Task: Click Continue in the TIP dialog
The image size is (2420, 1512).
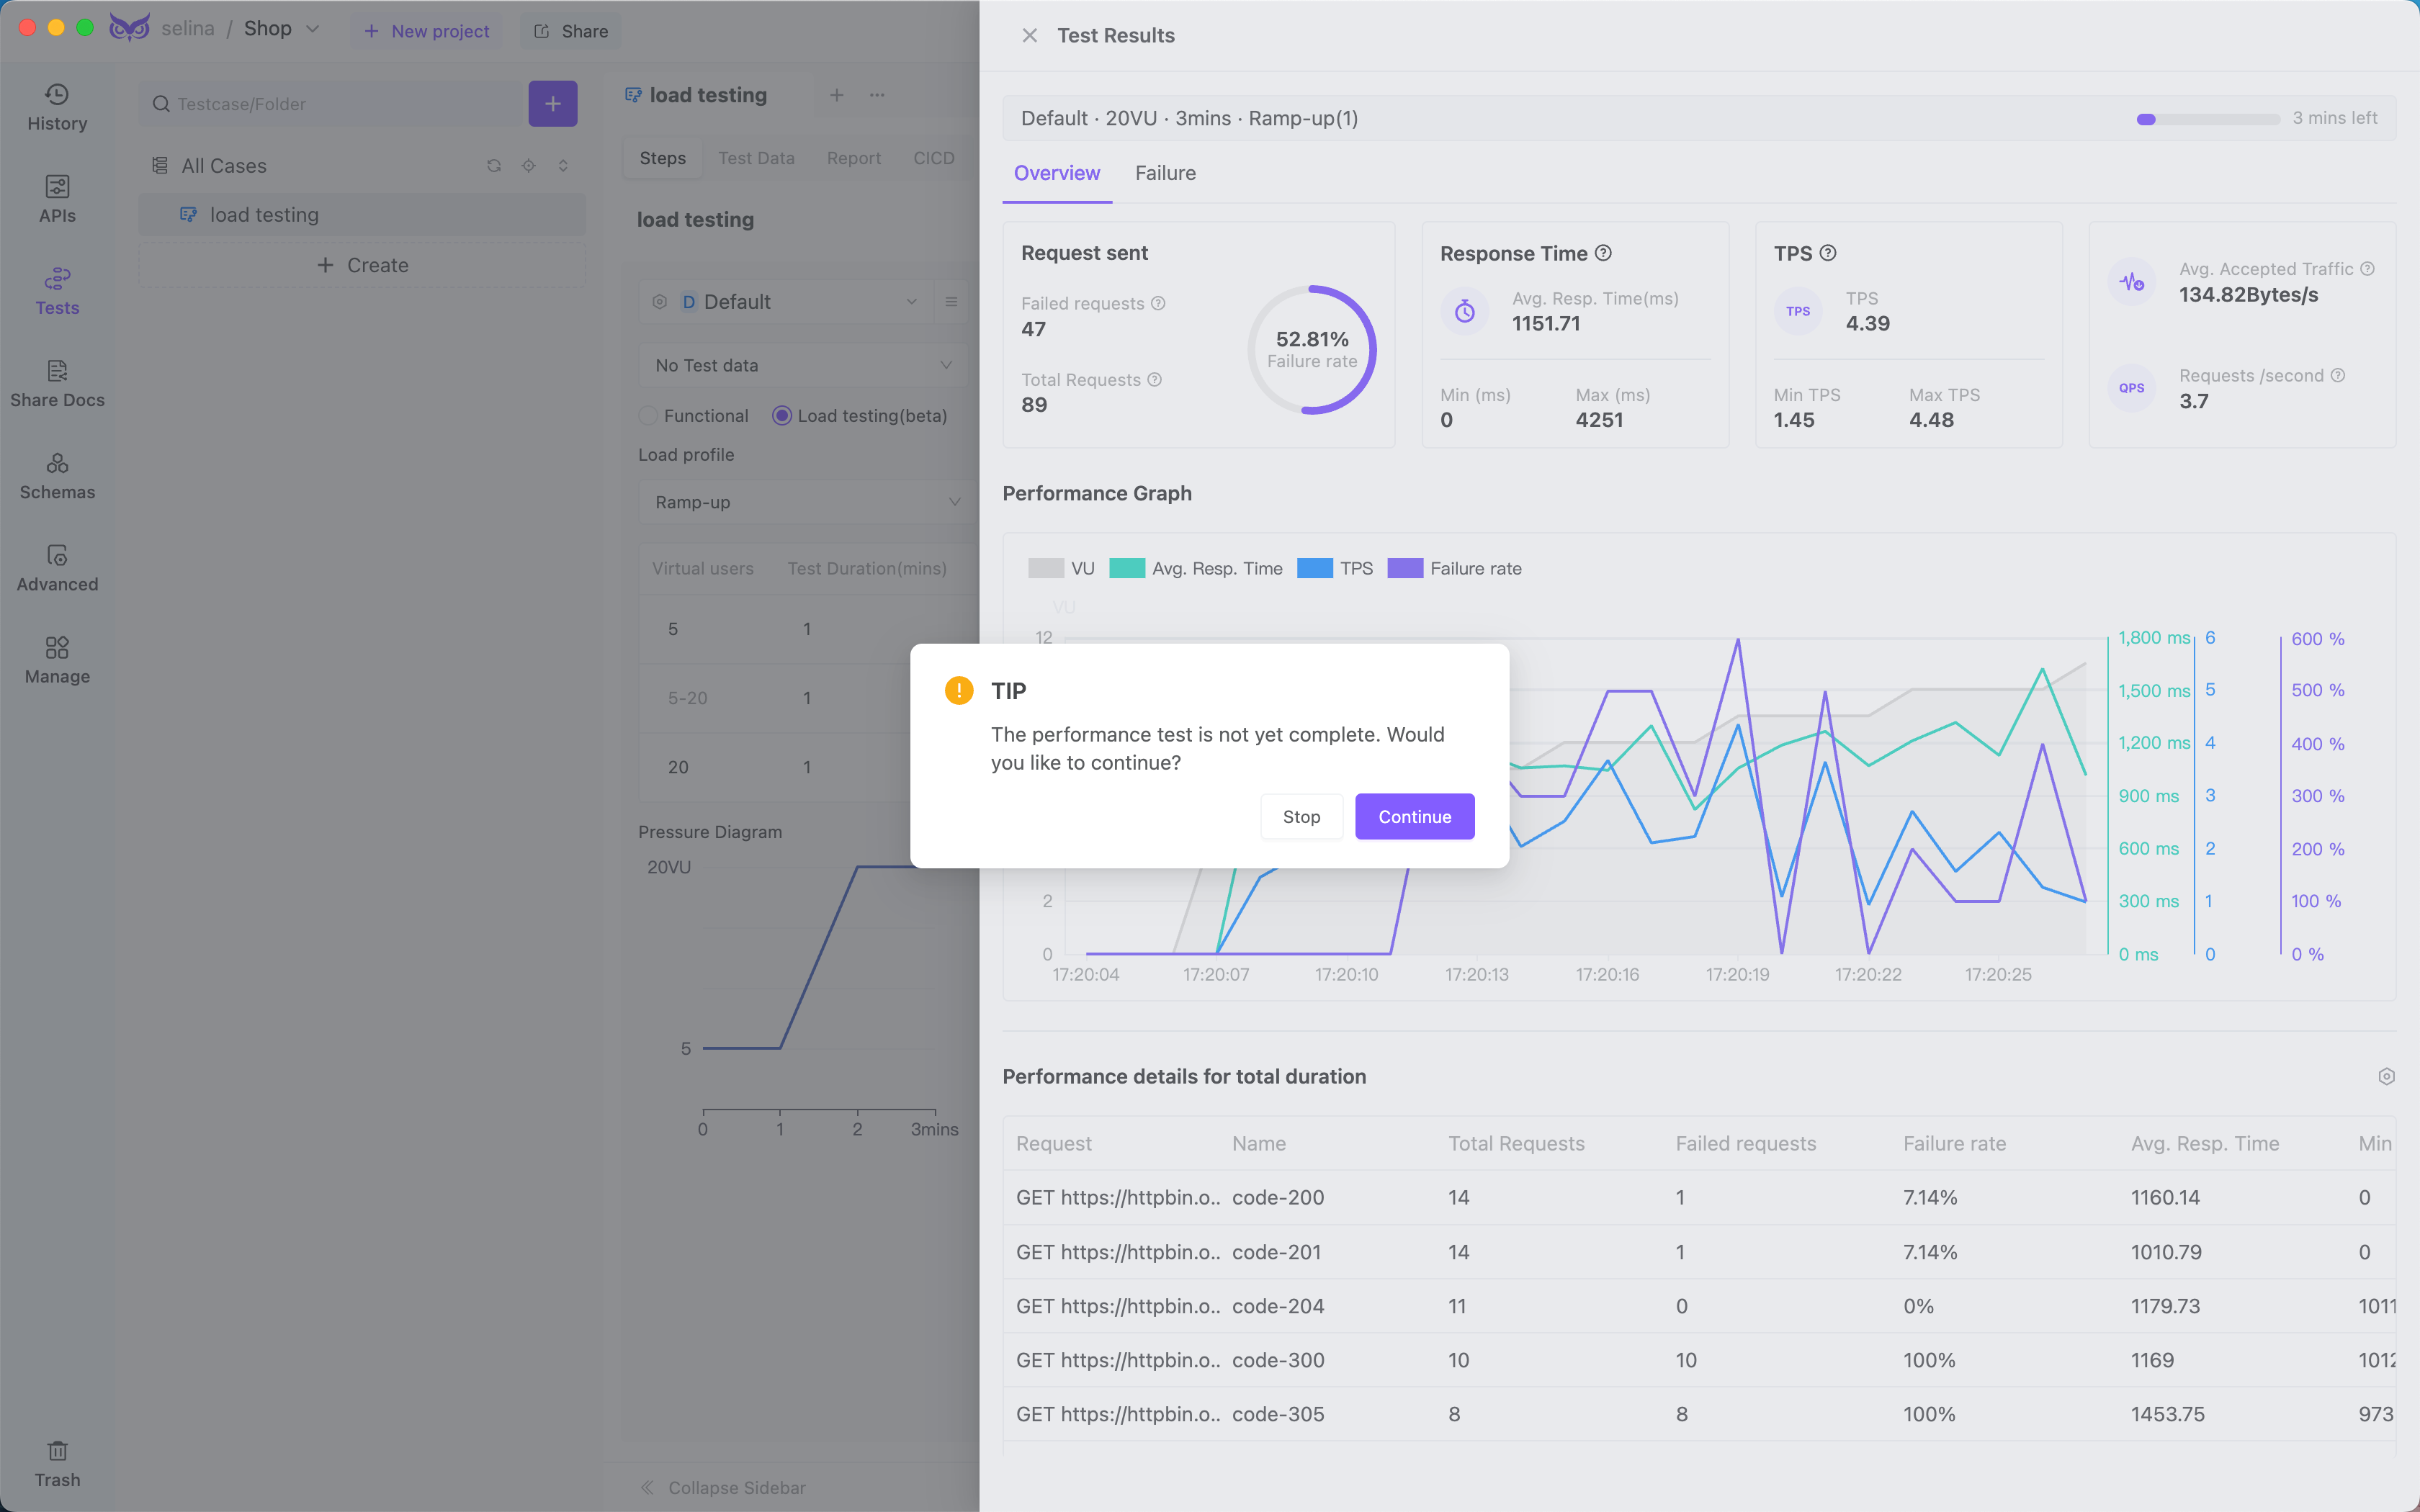Action: click(1415, 817)
